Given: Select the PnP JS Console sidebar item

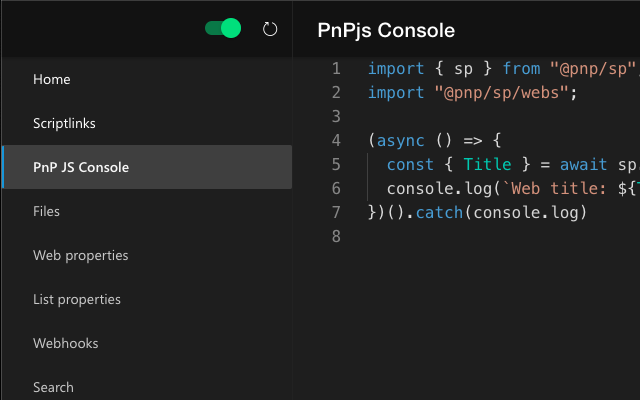Looking at the screenshot, I should (81, 167).
